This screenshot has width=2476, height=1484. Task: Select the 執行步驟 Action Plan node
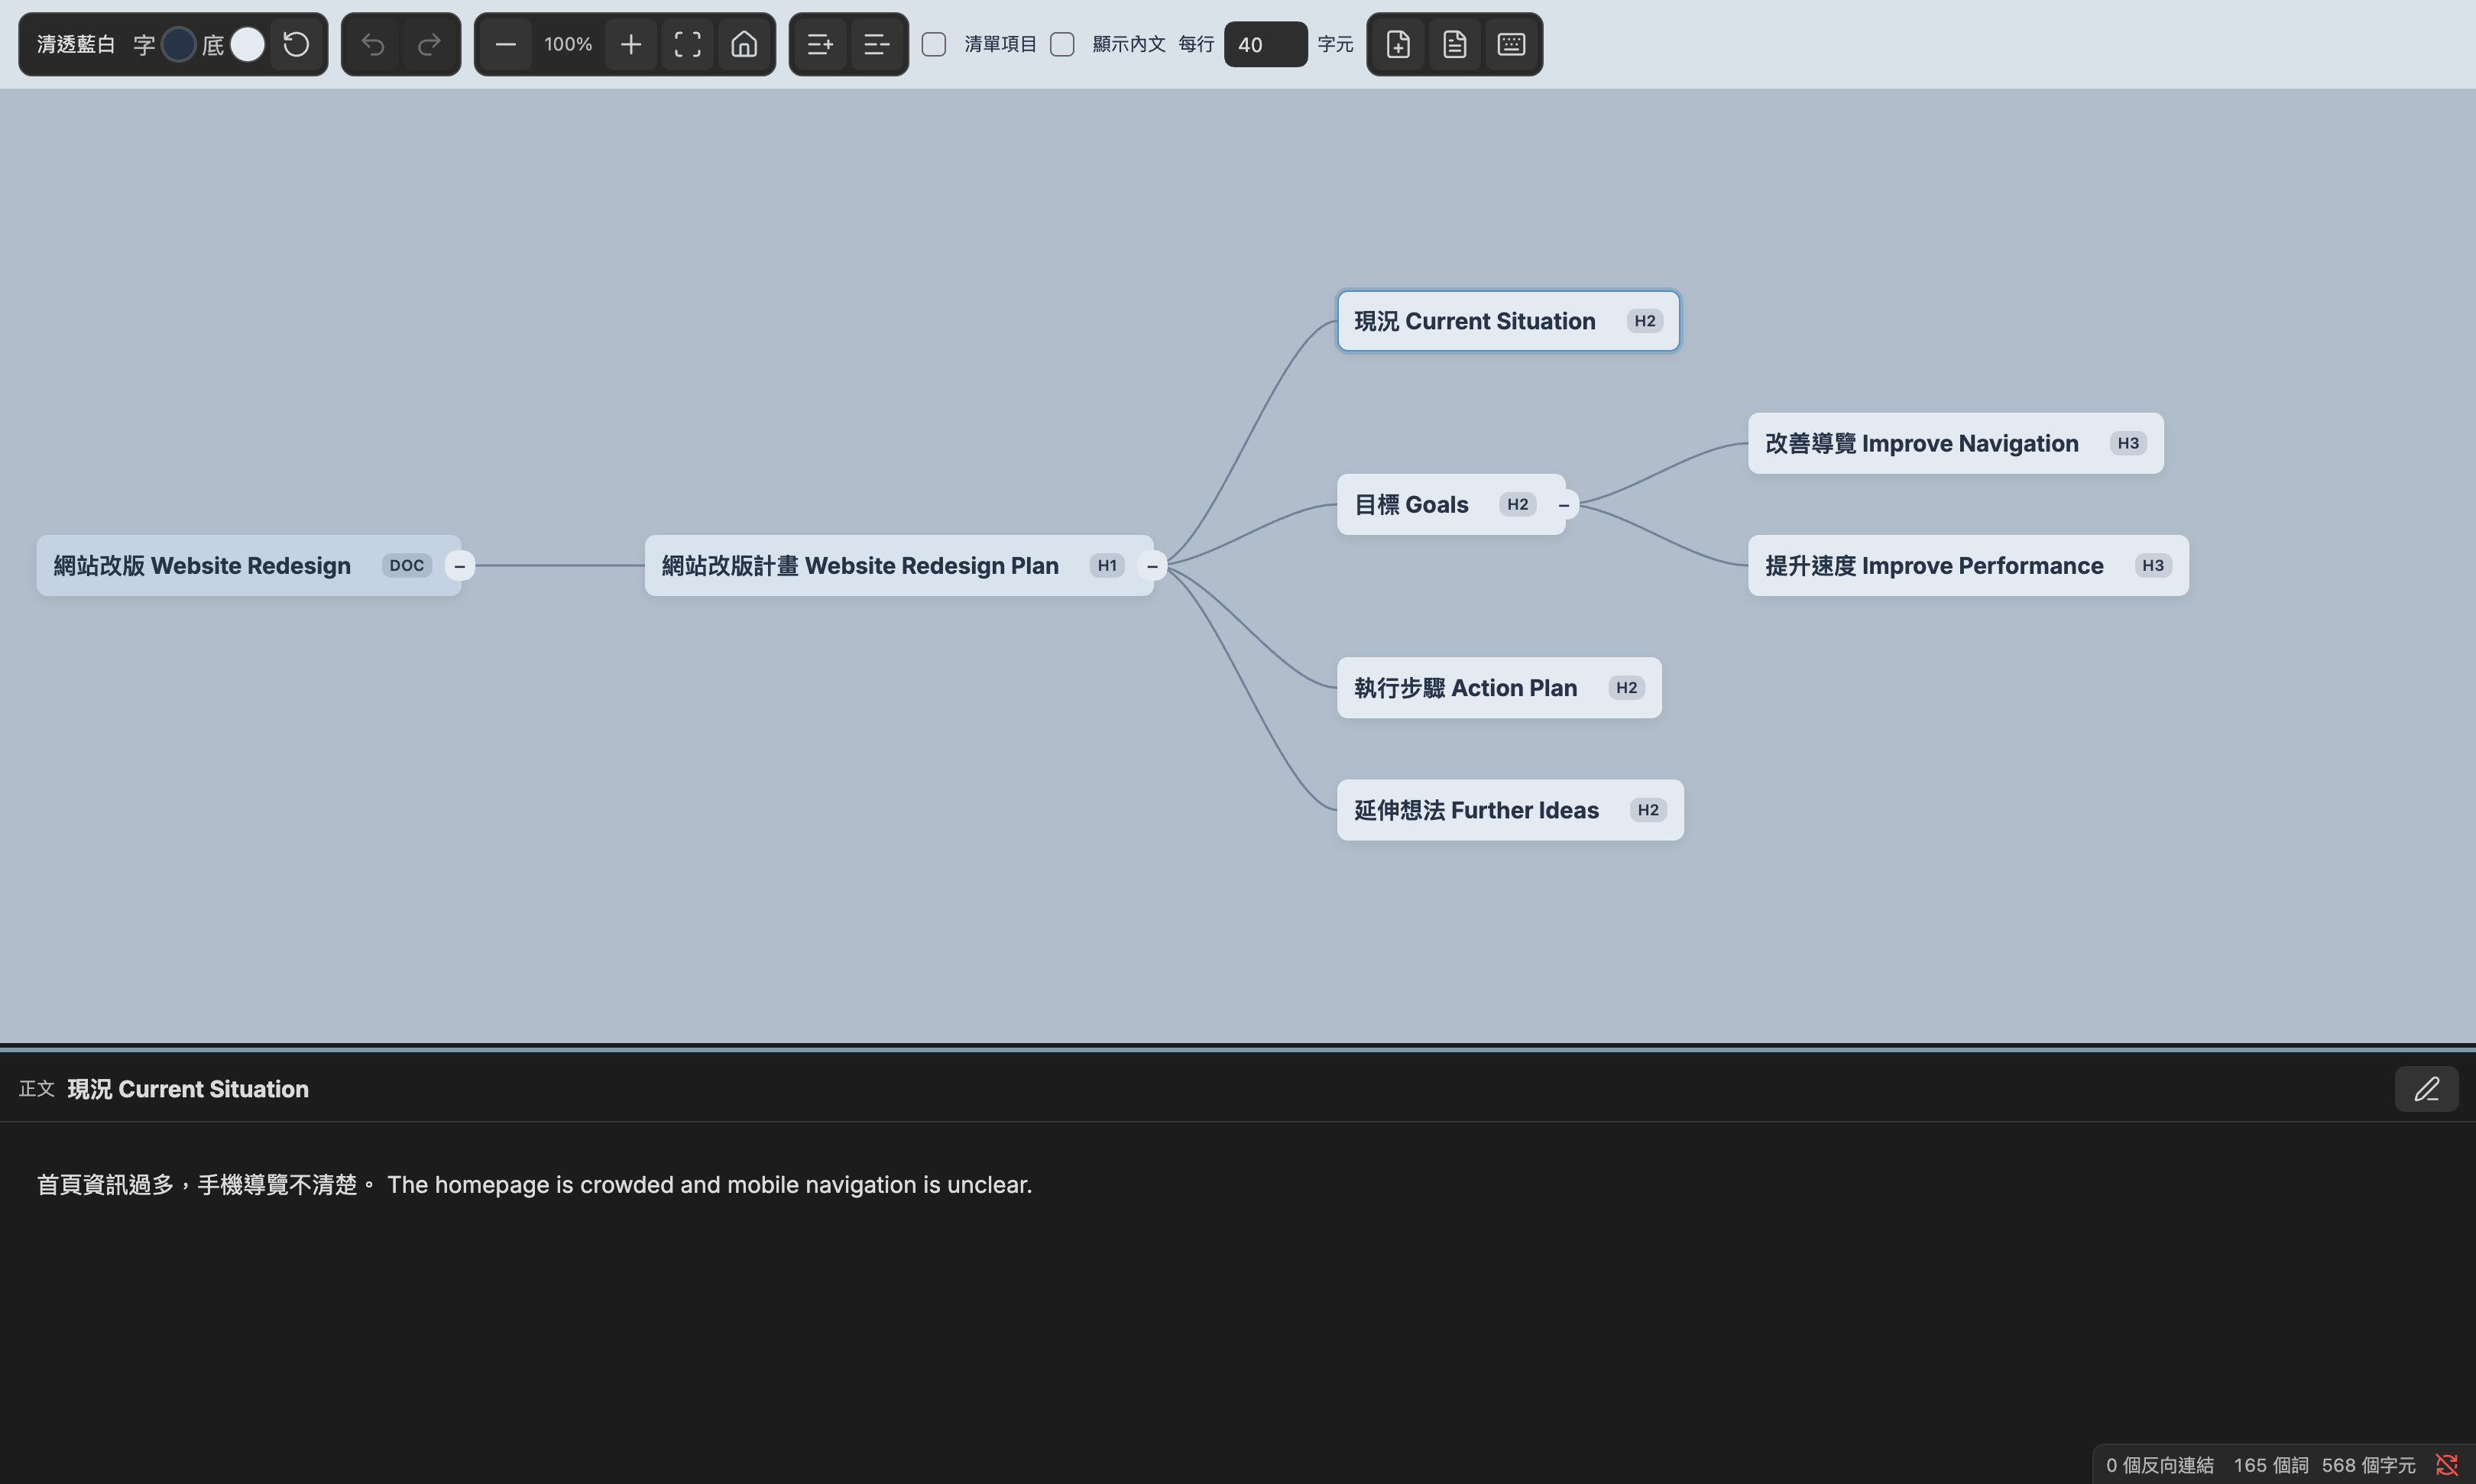[1499, 687]
